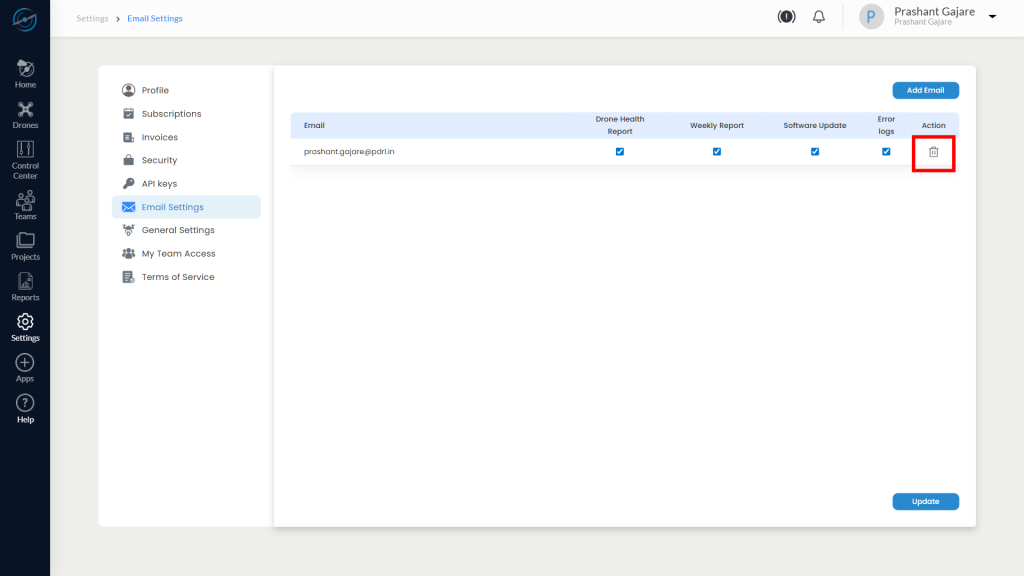Image resolution: width=1024 pixels, height=576 pixels.
Task: Open notifications via the bell icon
Action: [818, 16]
